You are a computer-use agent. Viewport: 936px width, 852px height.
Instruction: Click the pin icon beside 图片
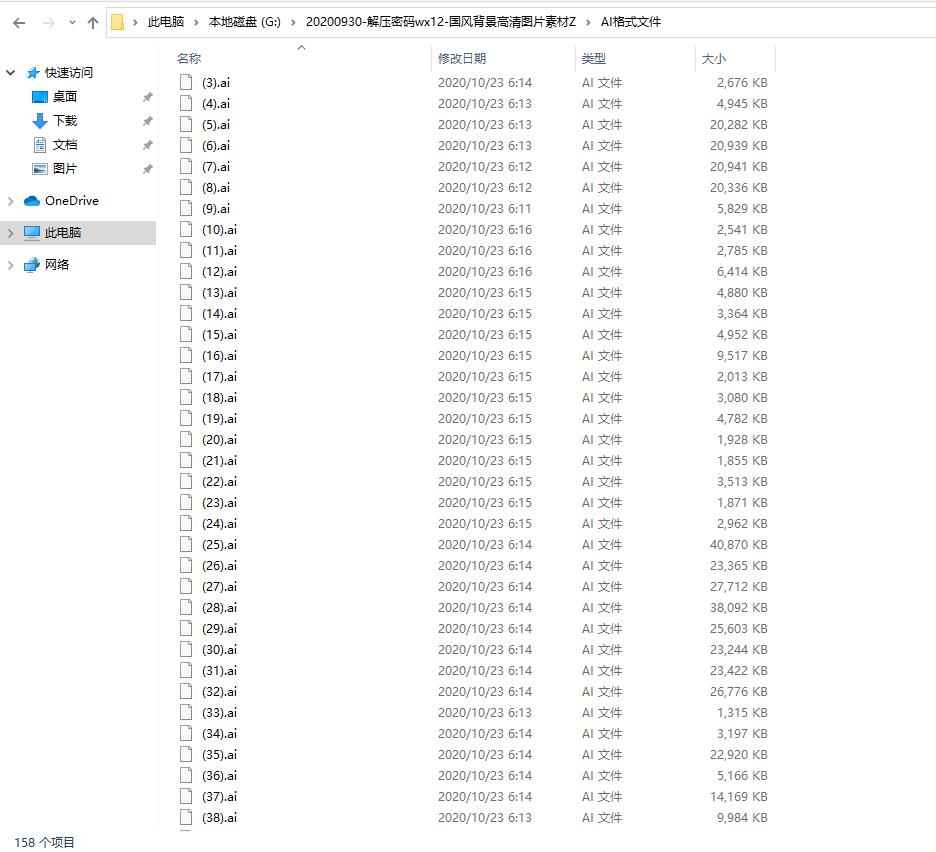click(147, 169)
